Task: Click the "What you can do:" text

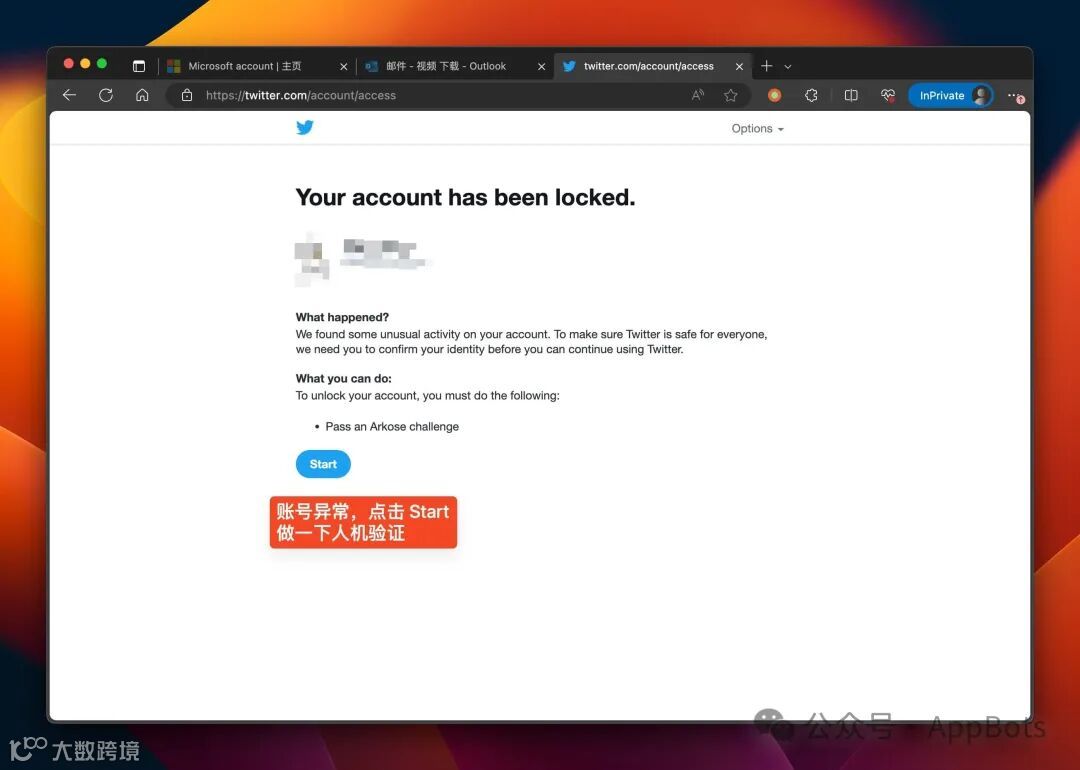Action: pyautogui.click(x=344, y=379)
